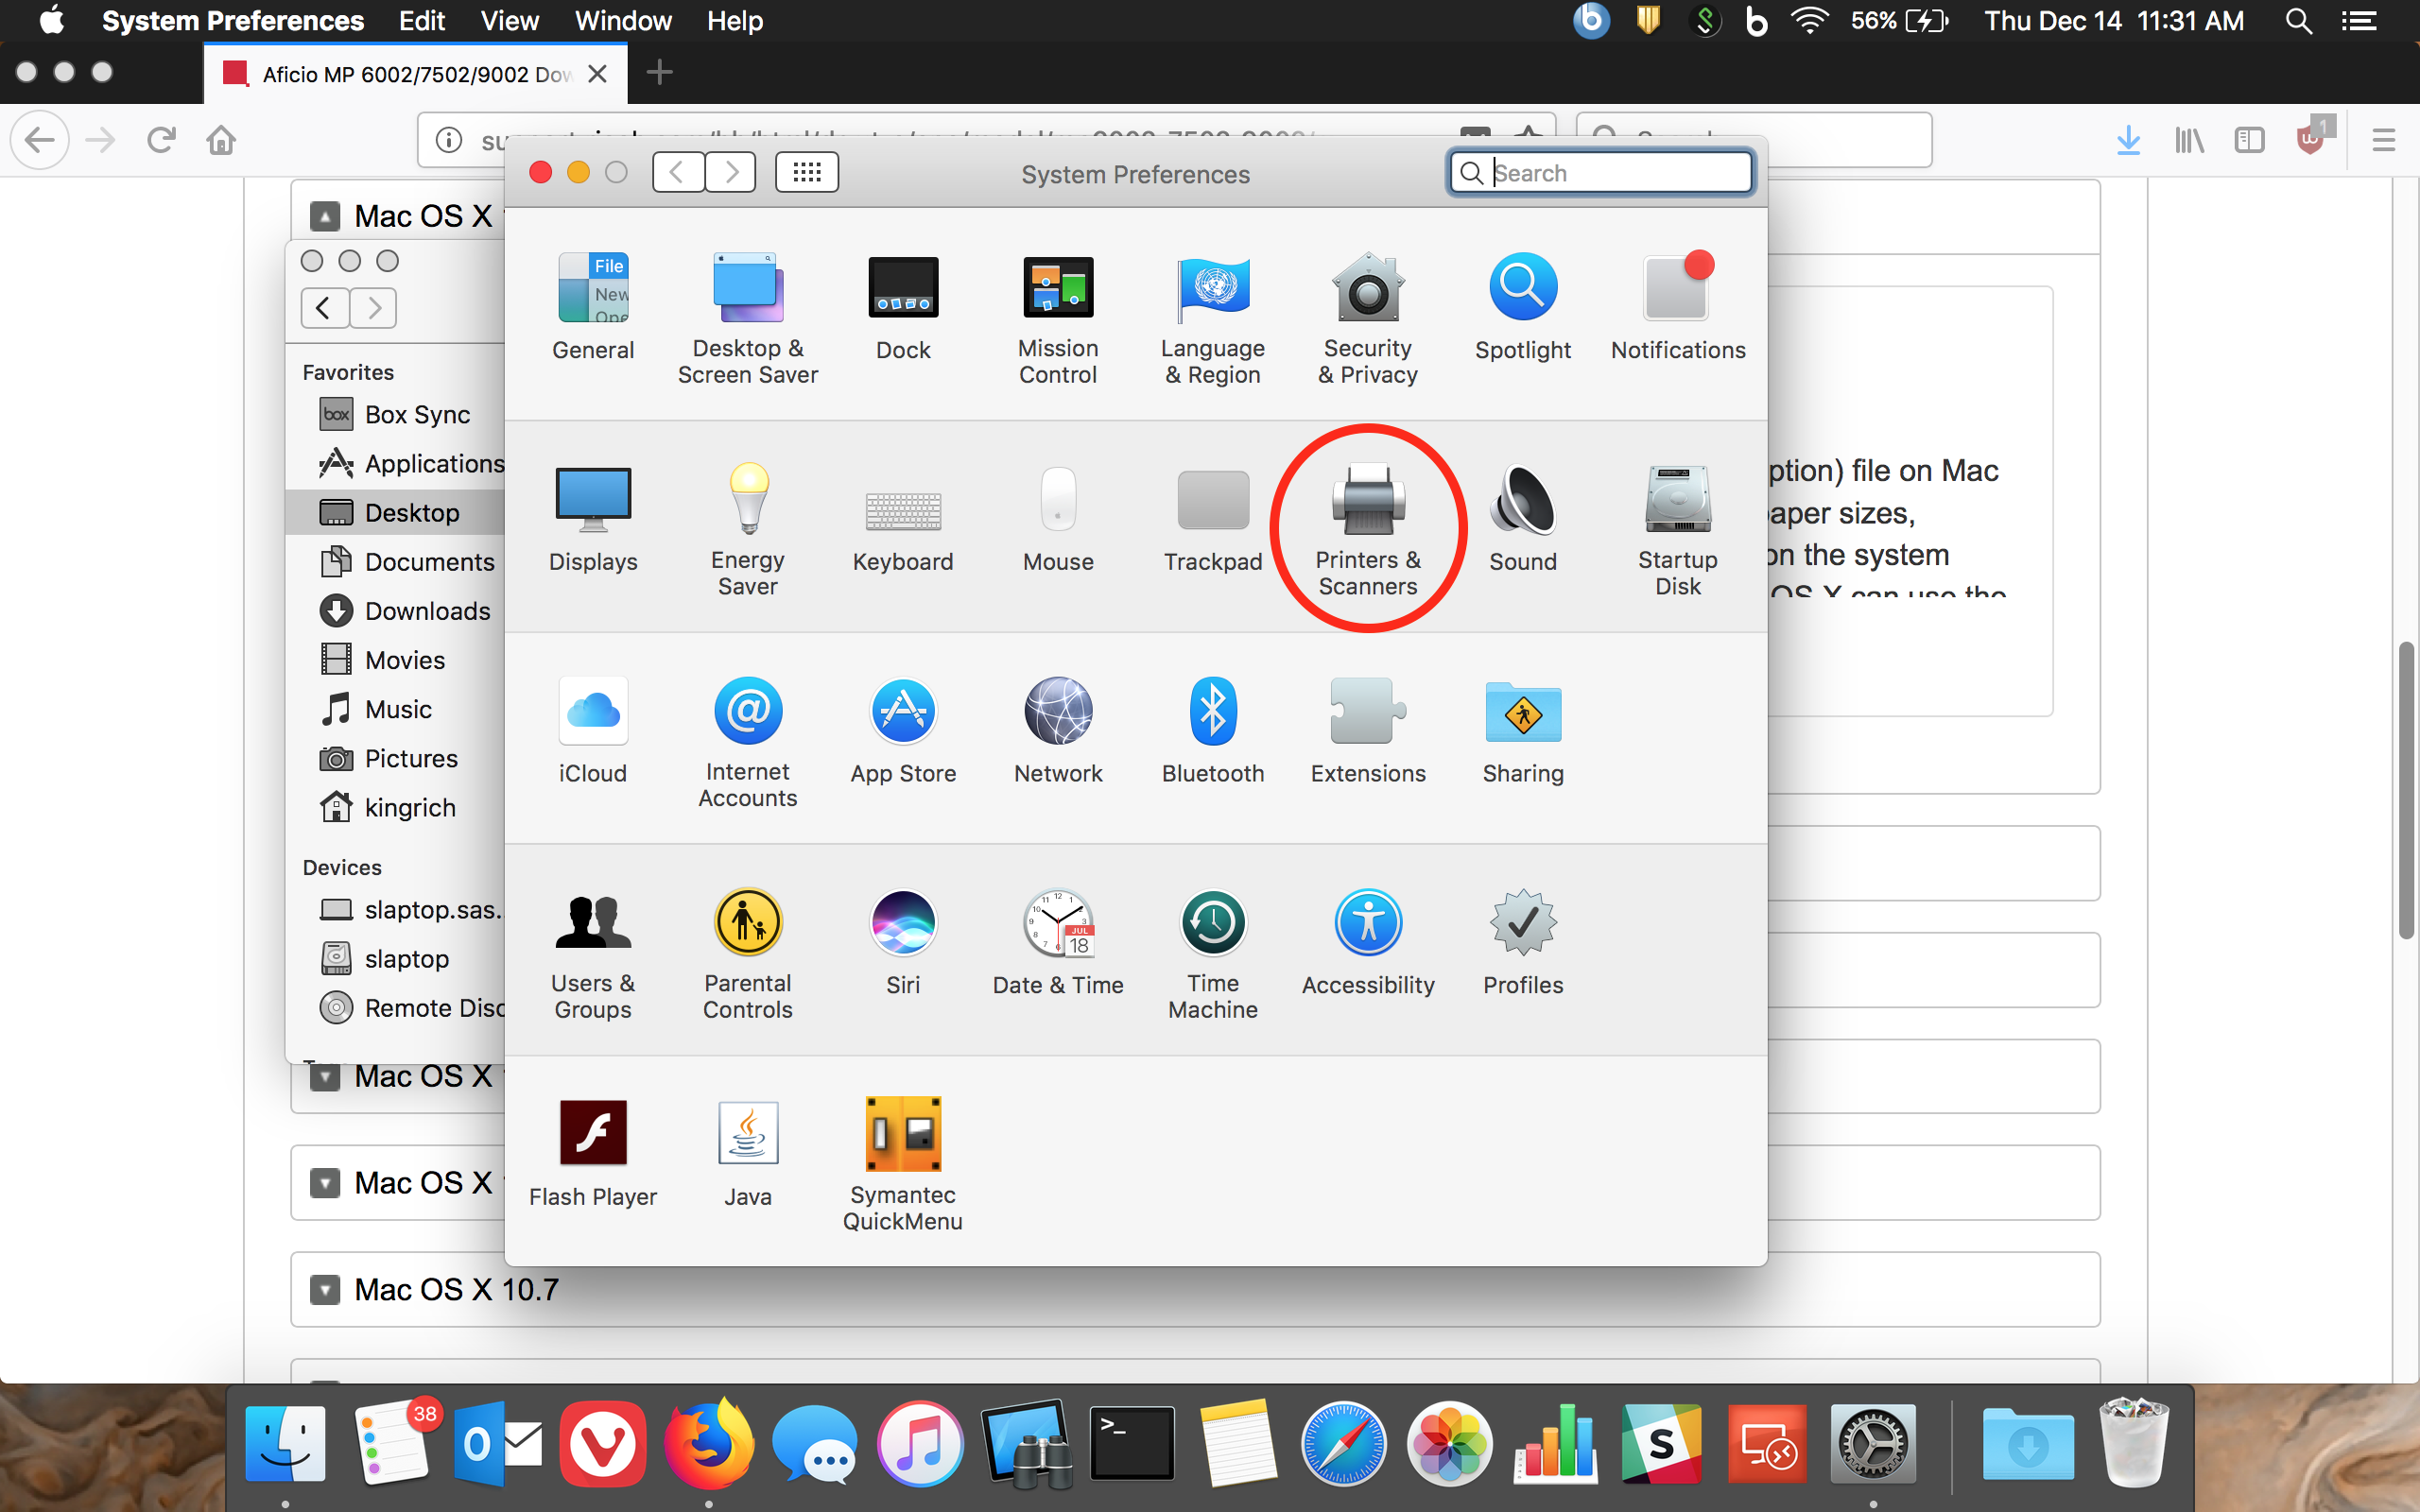2420x1512 pixels.
Task: Open Date & Time preferences
Action: (1058, 943)
